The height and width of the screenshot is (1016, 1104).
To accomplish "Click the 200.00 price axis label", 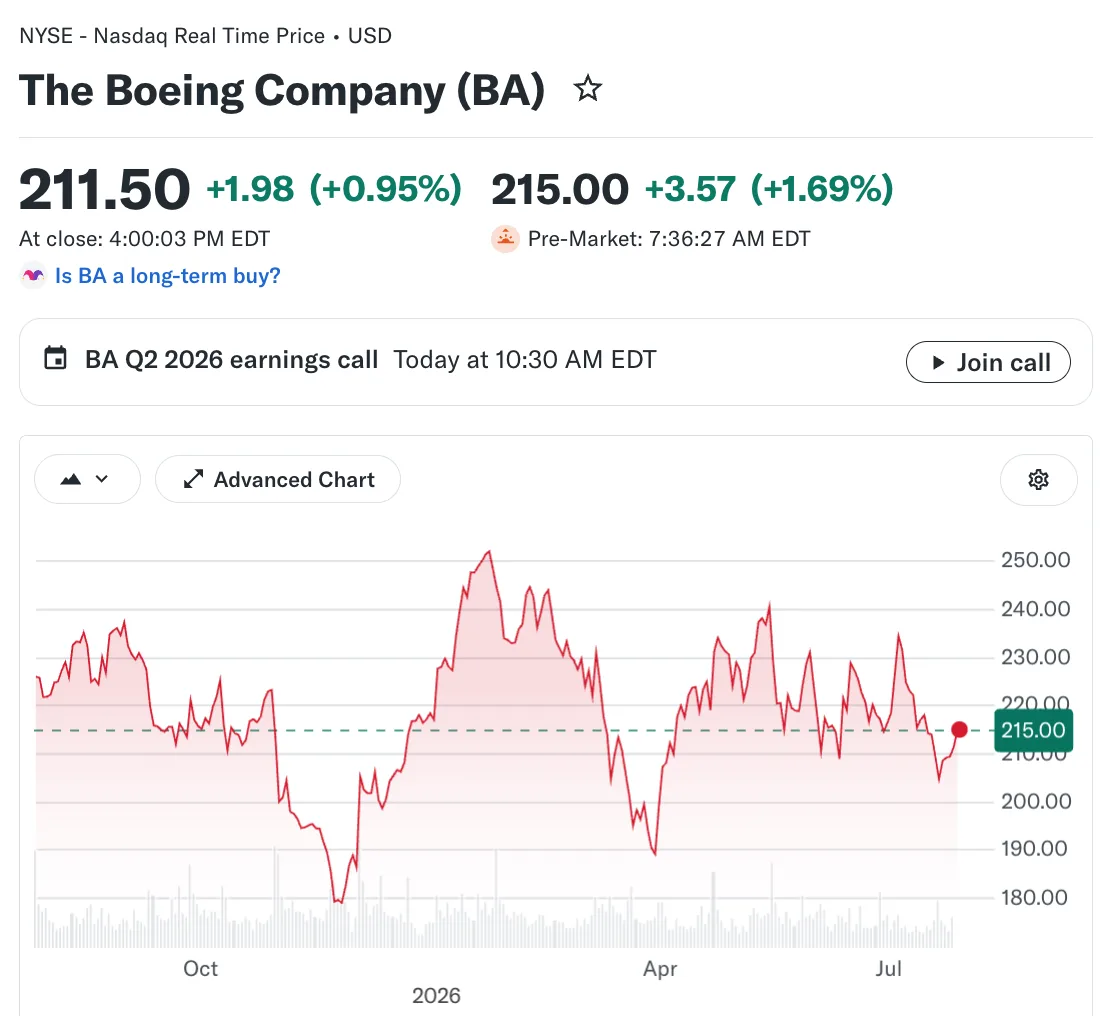I will [x=1036, y=801].
